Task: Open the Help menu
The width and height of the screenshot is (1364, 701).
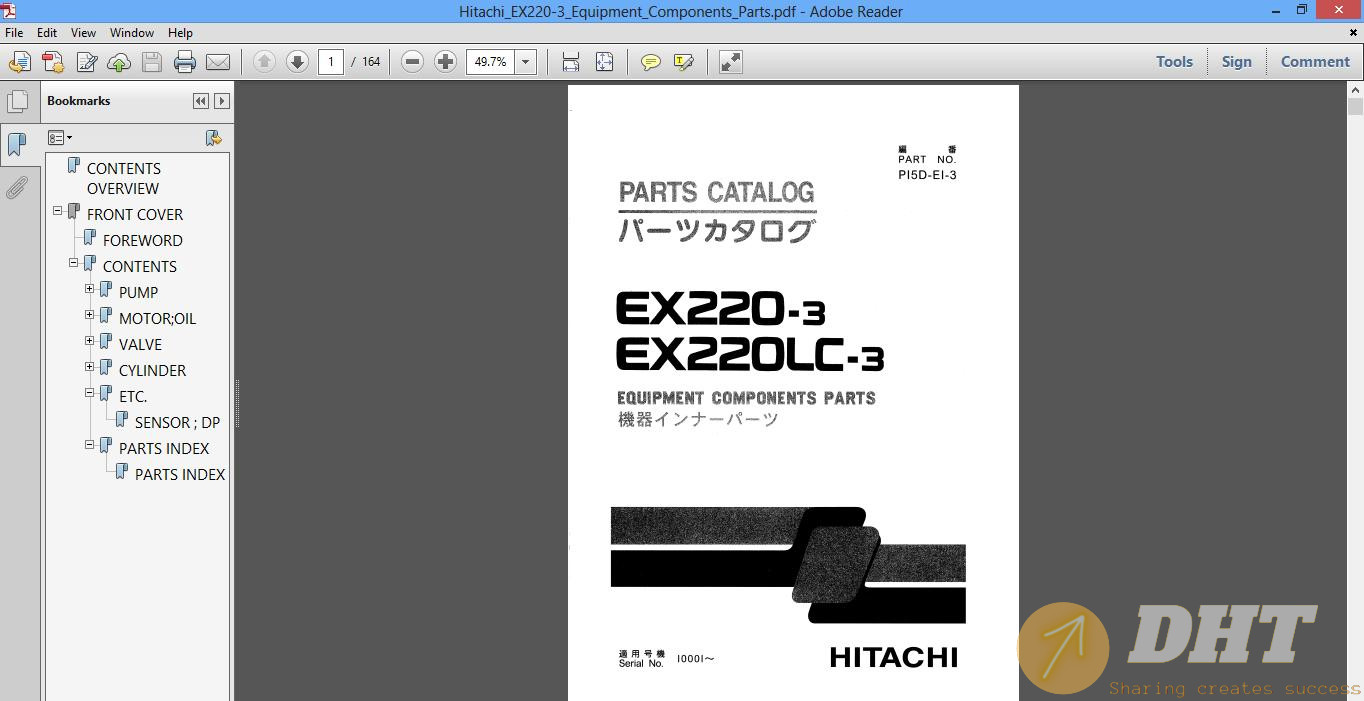Action: coord(180,32)
